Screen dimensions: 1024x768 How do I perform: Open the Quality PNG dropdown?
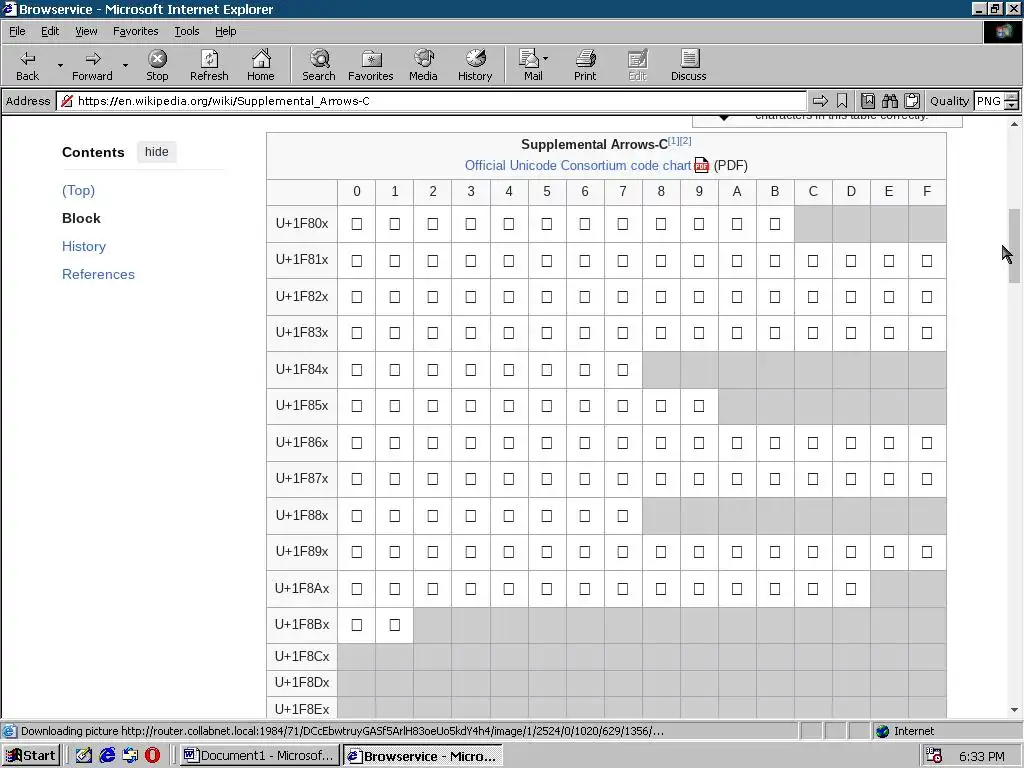(x=1011, y=101)
